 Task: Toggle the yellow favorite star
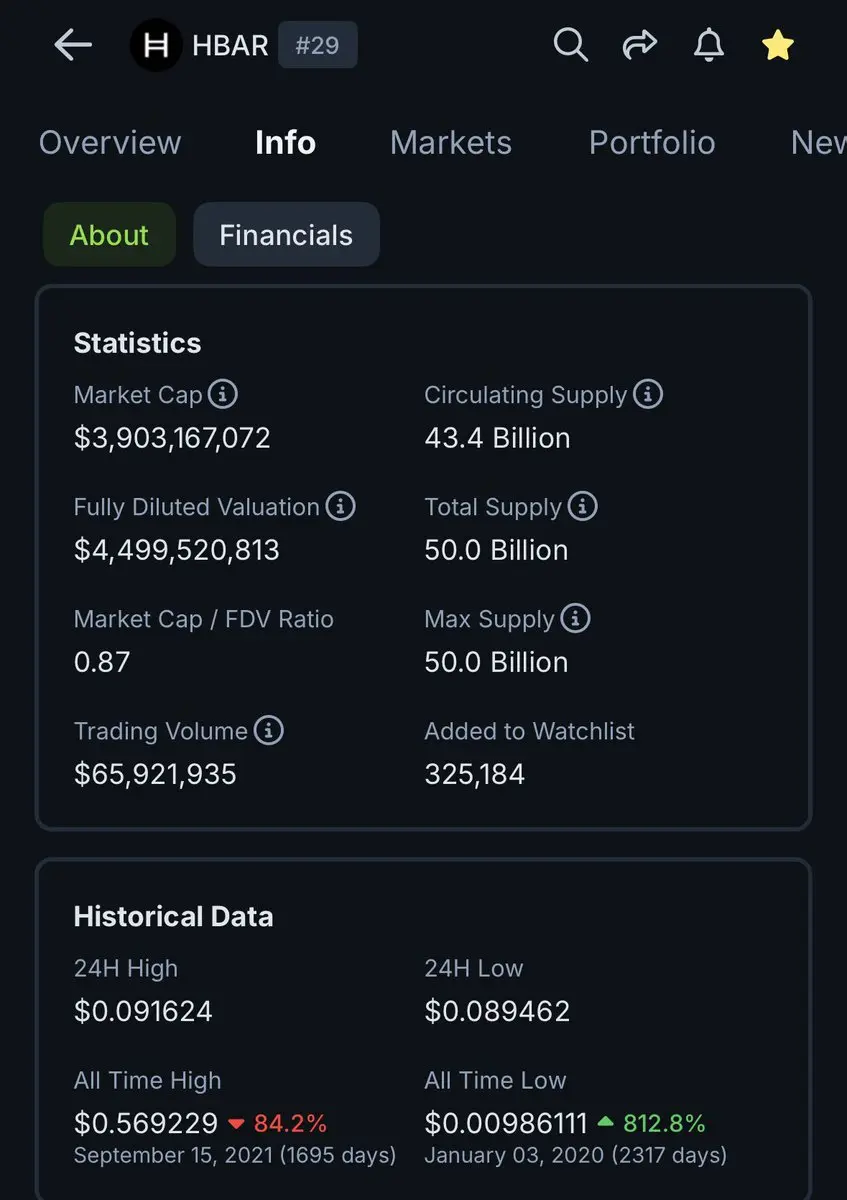point(778,45)
